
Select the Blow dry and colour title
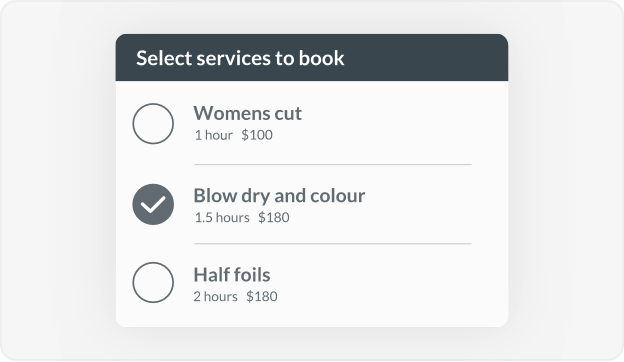[x=279, y=196]
